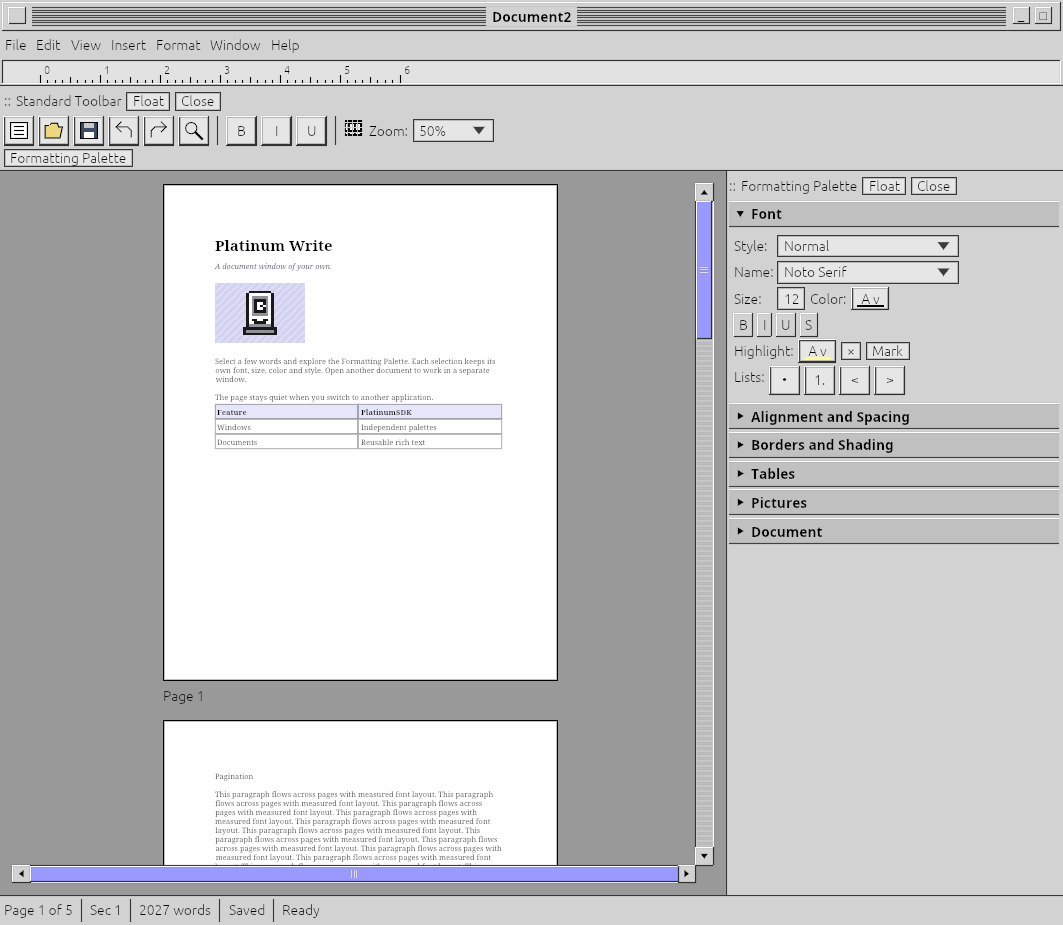Open the Insert menu

pyautogui.click(x=128, y=45)
